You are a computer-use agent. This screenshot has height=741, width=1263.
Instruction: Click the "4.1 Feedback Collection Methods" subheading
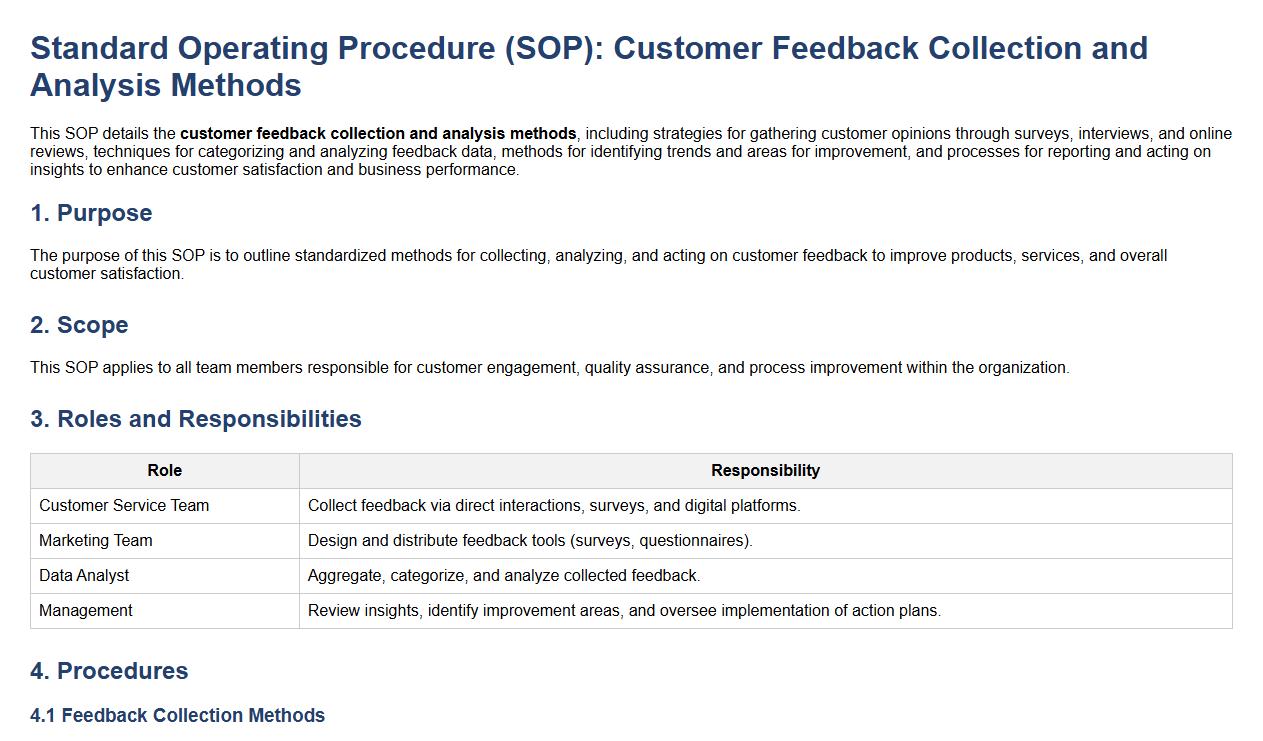[x=177, y=716]
